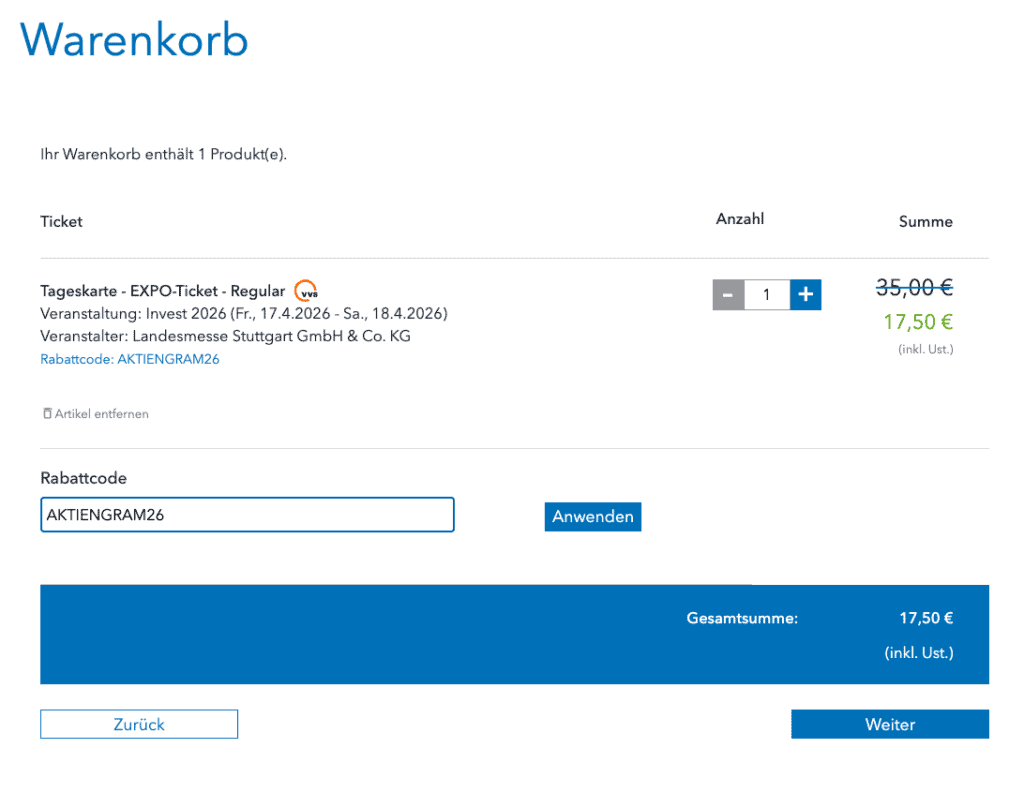
Task: Focus the Rabattcode text input field
Action: tap(247, 515)
